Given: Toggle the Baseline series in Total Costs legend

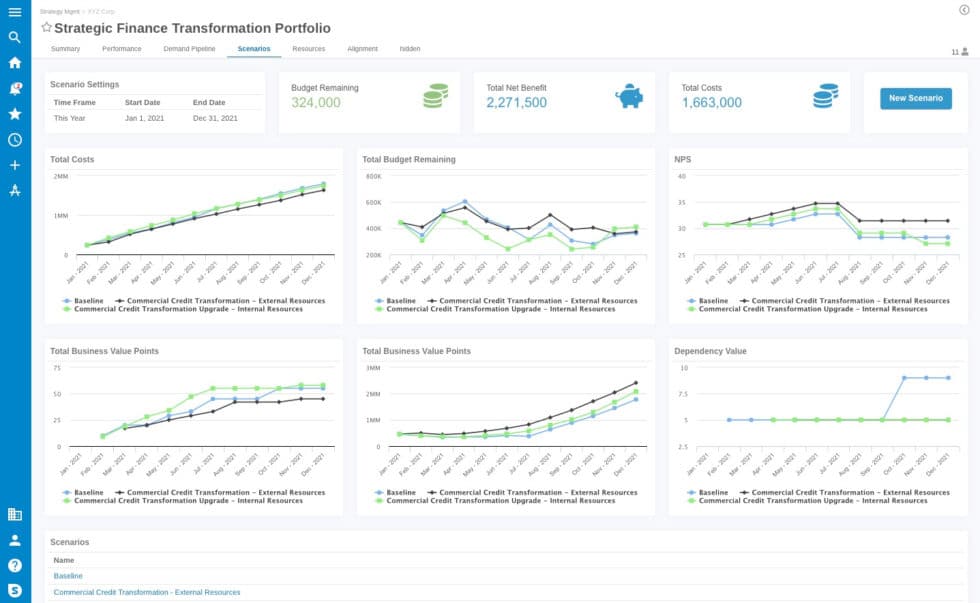Looking at the screenshot, I should coord(82,298).
